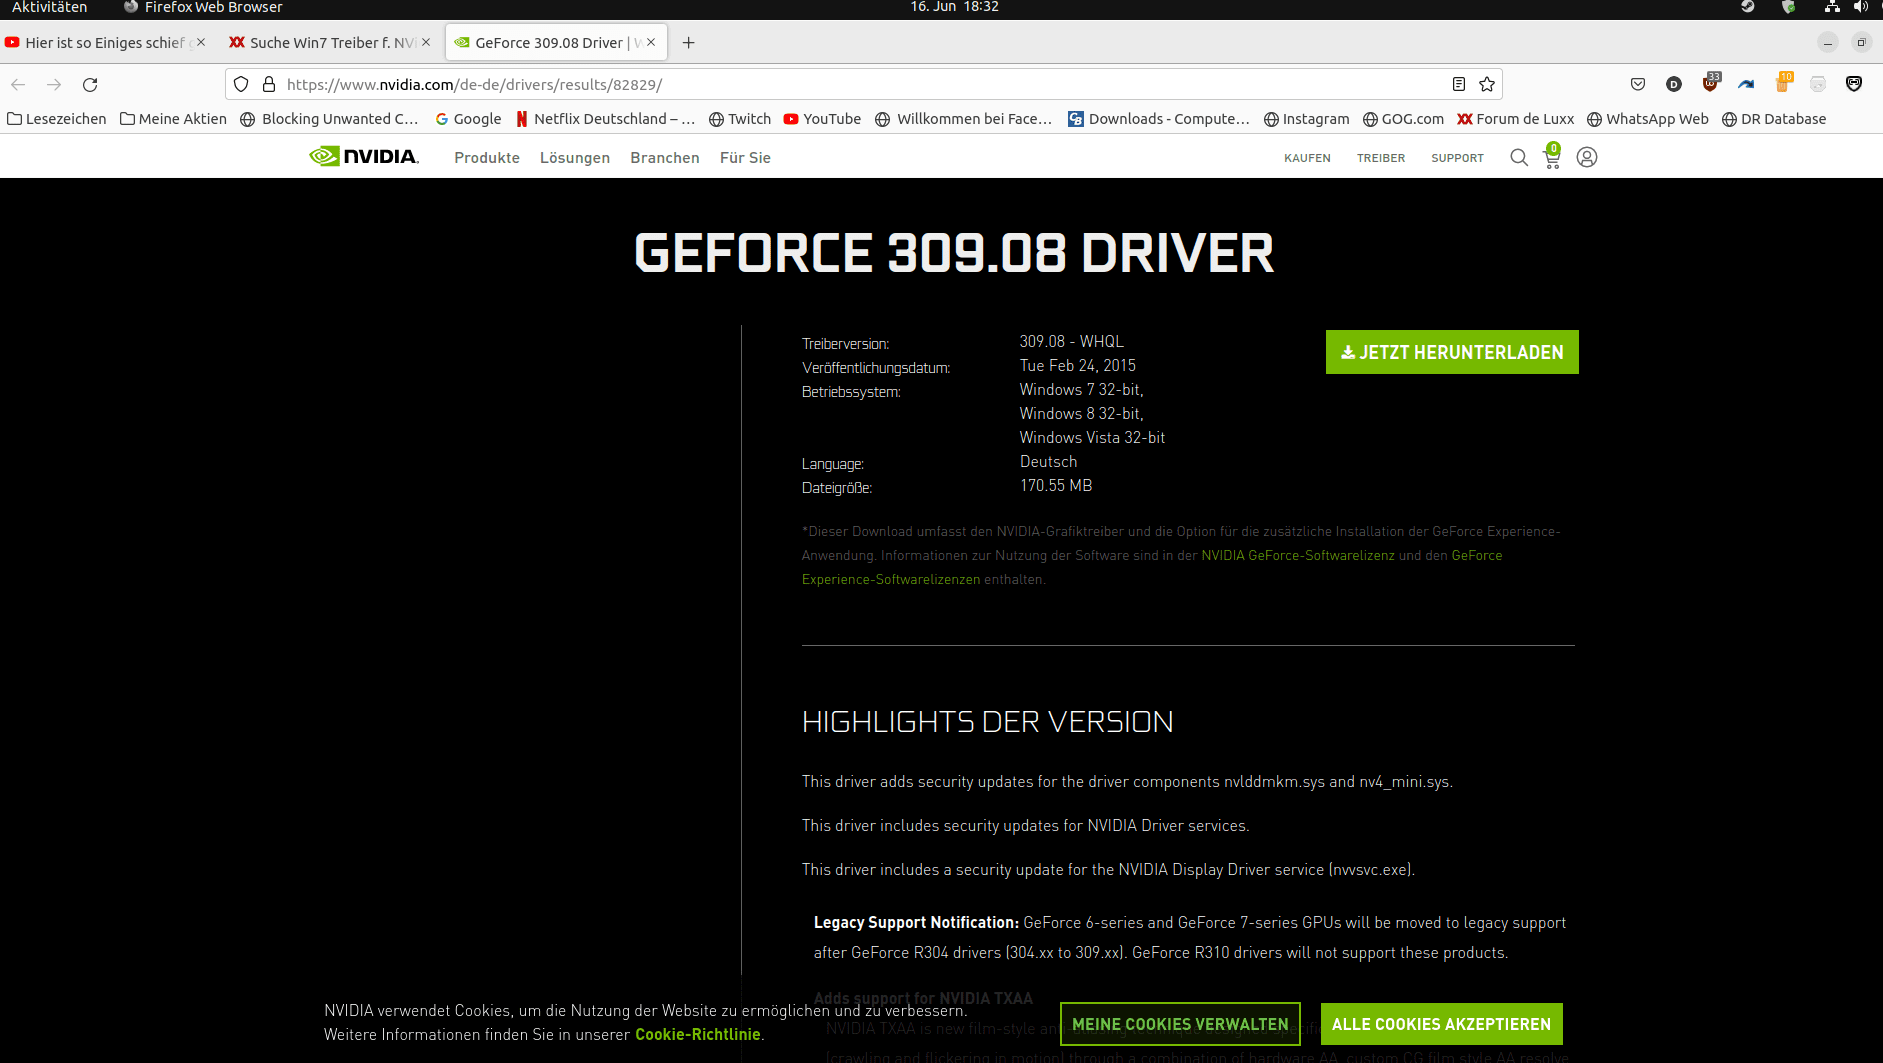Bookmark this page with the star icon
The image size is (1883, 1063).
(1487, 85)
